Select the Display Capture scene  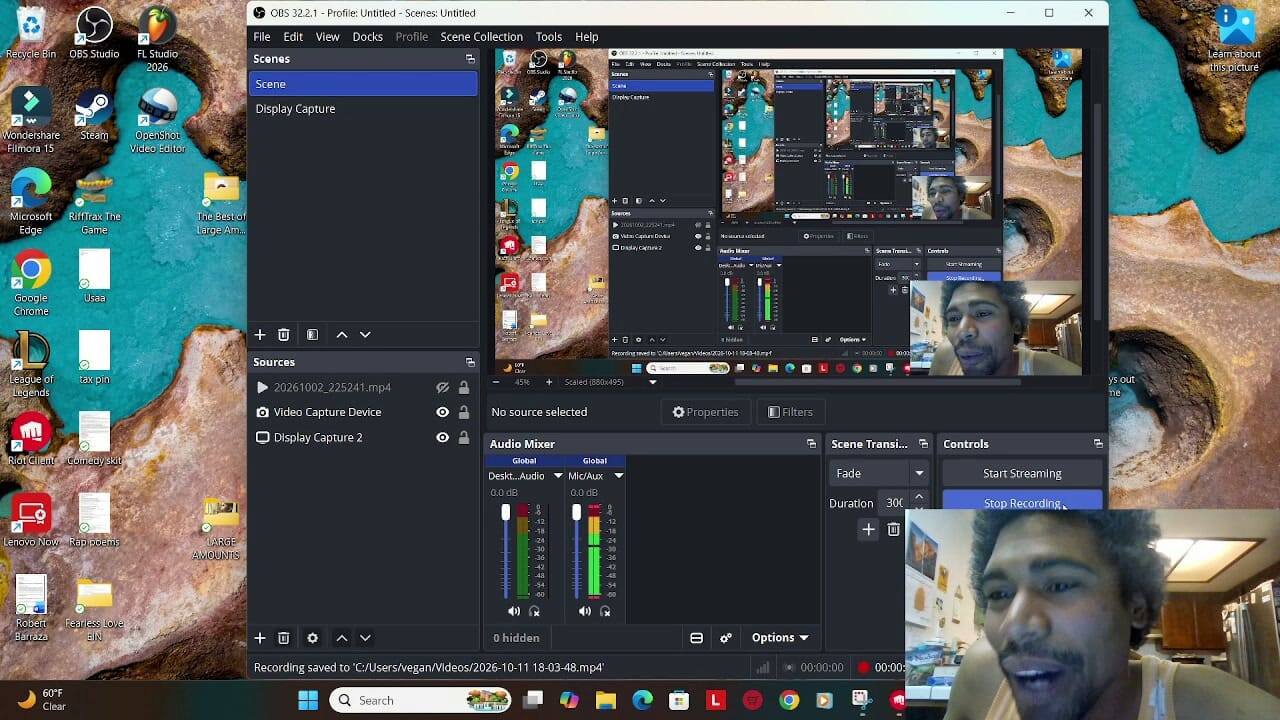click(x=363, y=109)
